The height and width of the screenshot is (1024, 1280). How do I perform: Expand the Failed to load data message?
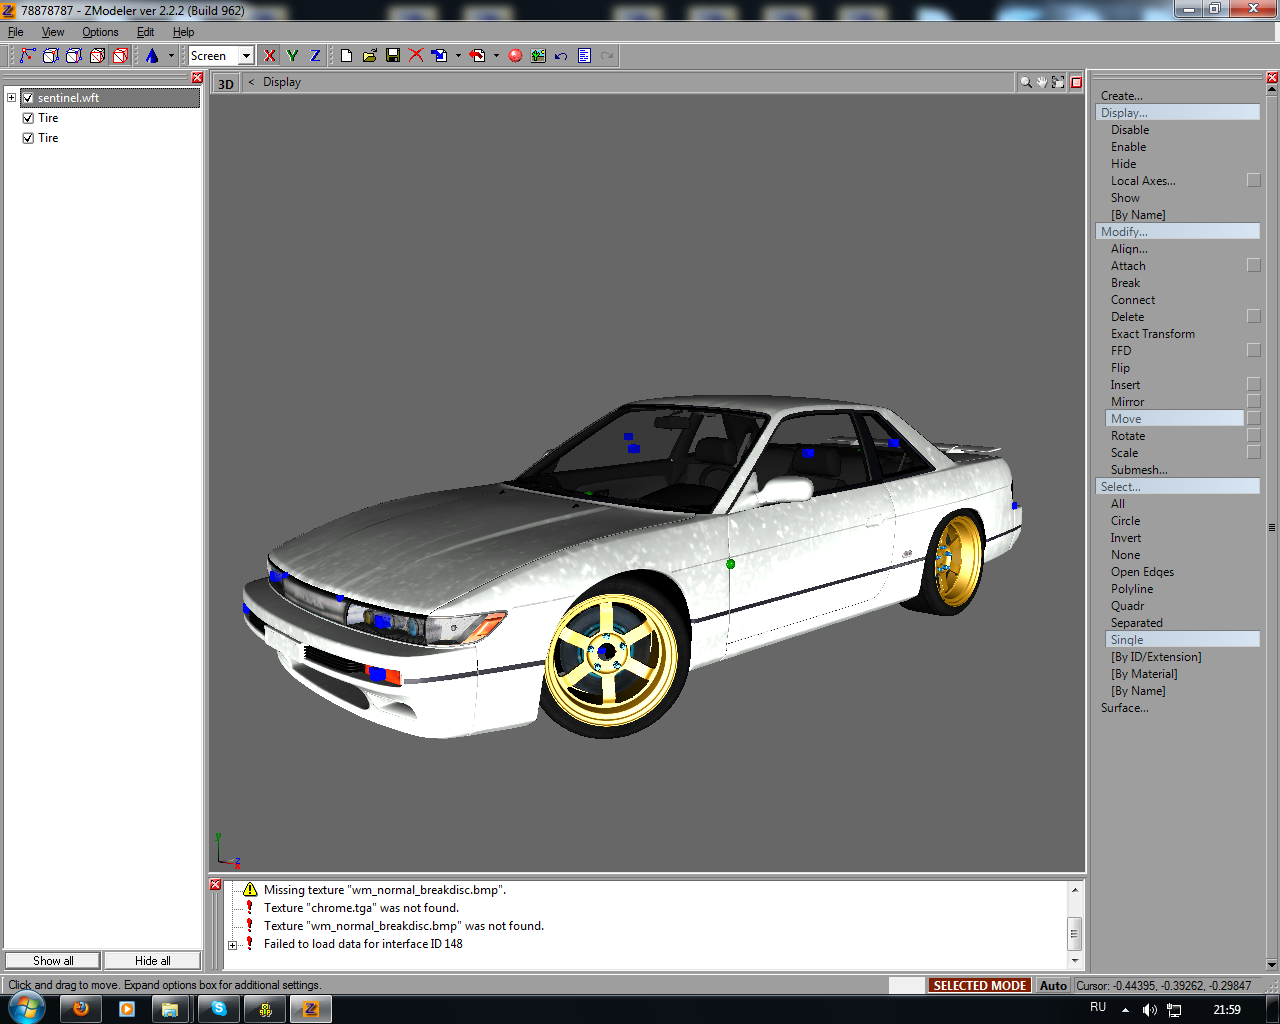(x=232, y=945)
